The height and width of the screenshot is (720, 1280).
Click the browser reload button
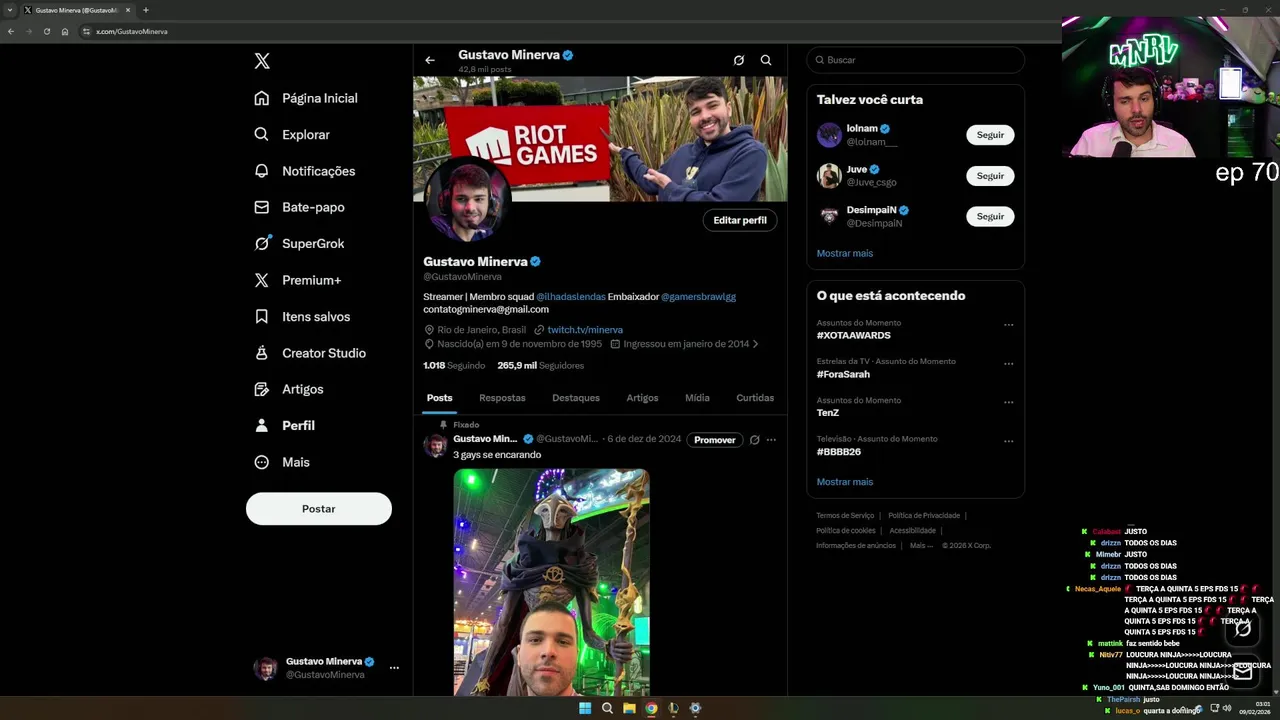(x=46, y=31)
